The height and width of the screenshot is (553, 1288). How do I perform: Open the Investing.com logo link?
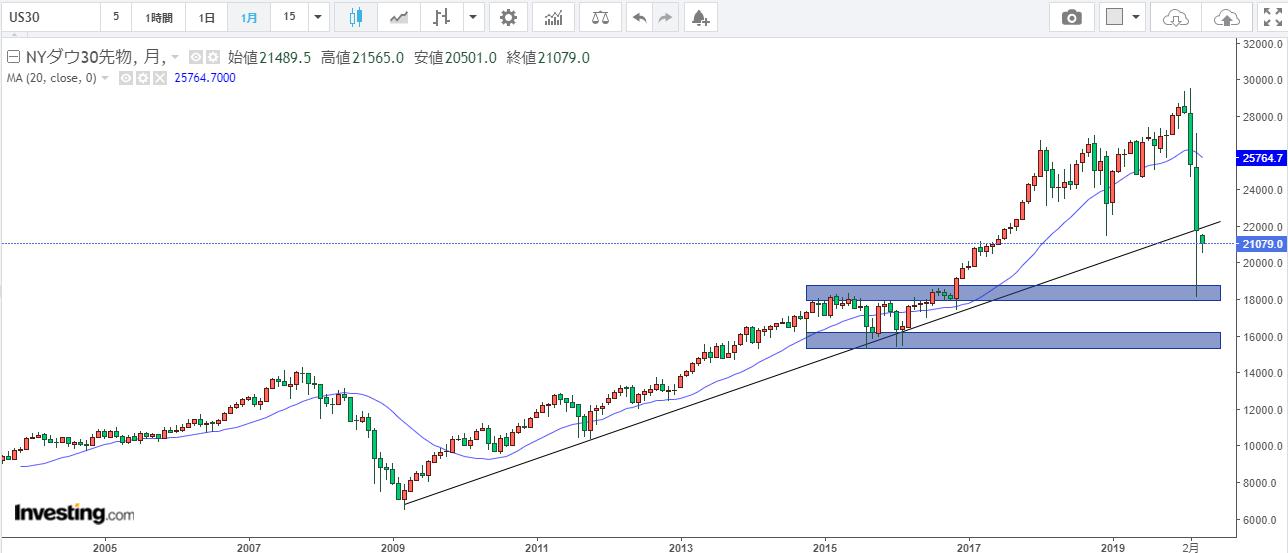tap(74, 513)
